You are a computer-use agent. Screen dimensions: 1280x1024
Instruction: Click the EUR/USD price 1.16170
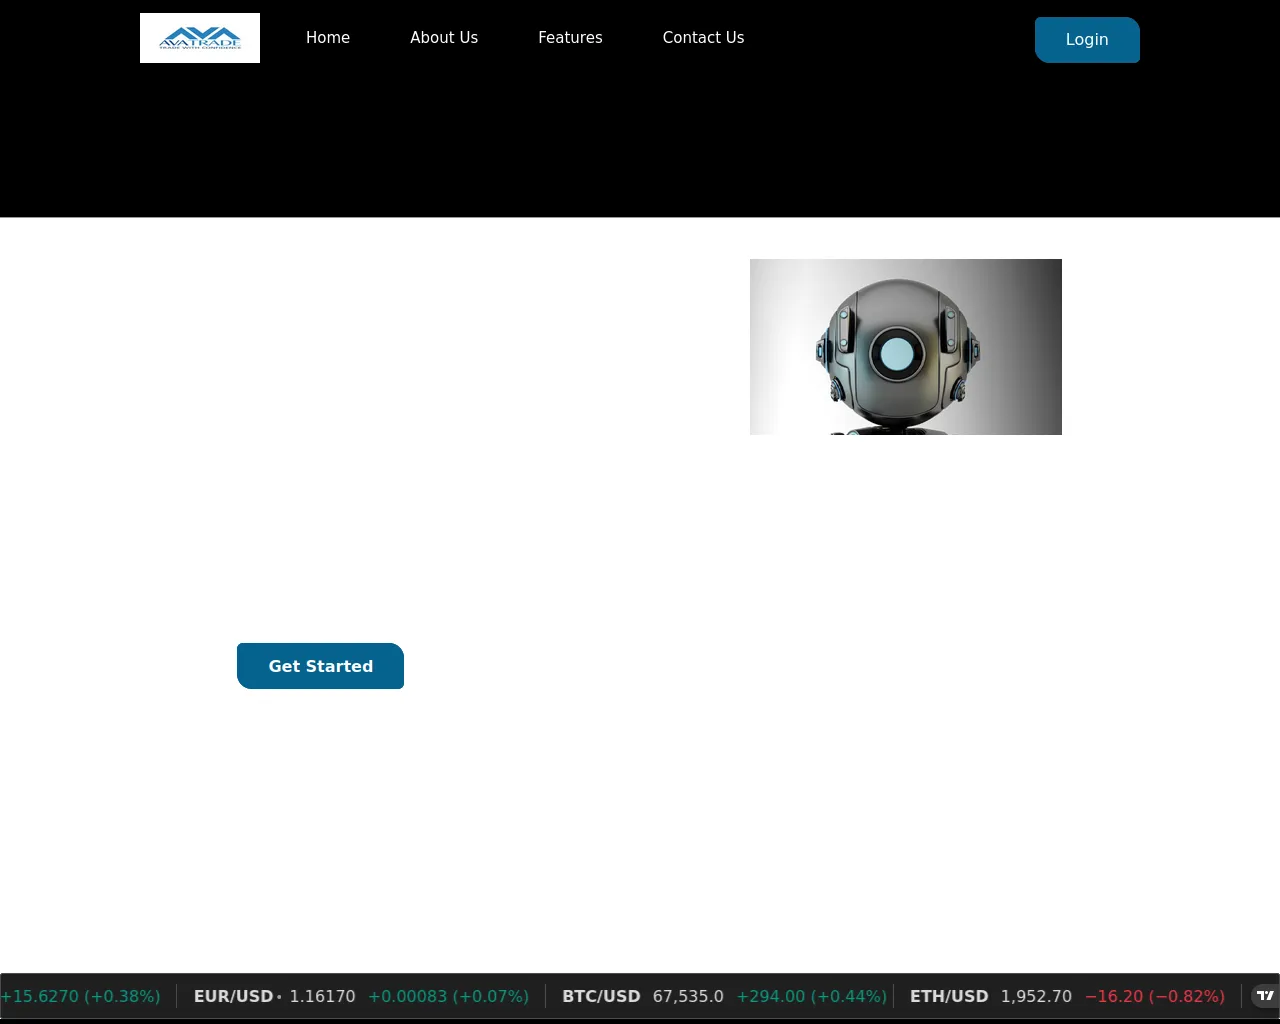tap(322, 997)
